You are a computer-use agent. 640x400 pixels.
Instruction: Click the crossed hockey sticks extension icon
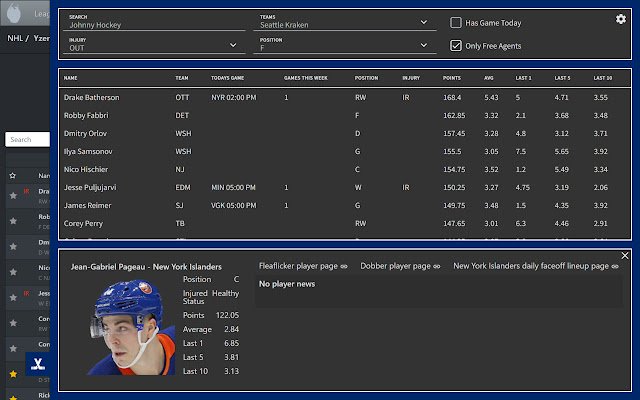[x=38, y=364]
